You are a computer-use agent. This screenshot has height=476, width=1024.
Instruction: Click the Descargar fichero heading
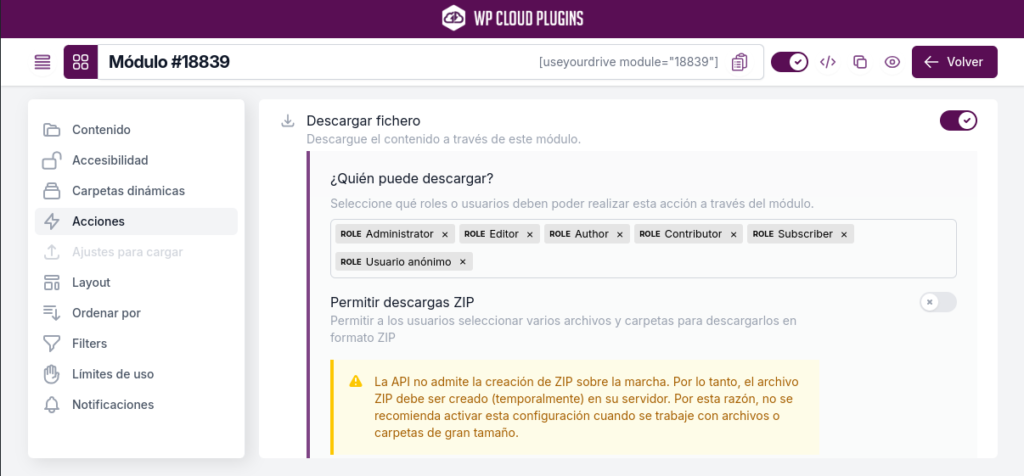[364, 121]
